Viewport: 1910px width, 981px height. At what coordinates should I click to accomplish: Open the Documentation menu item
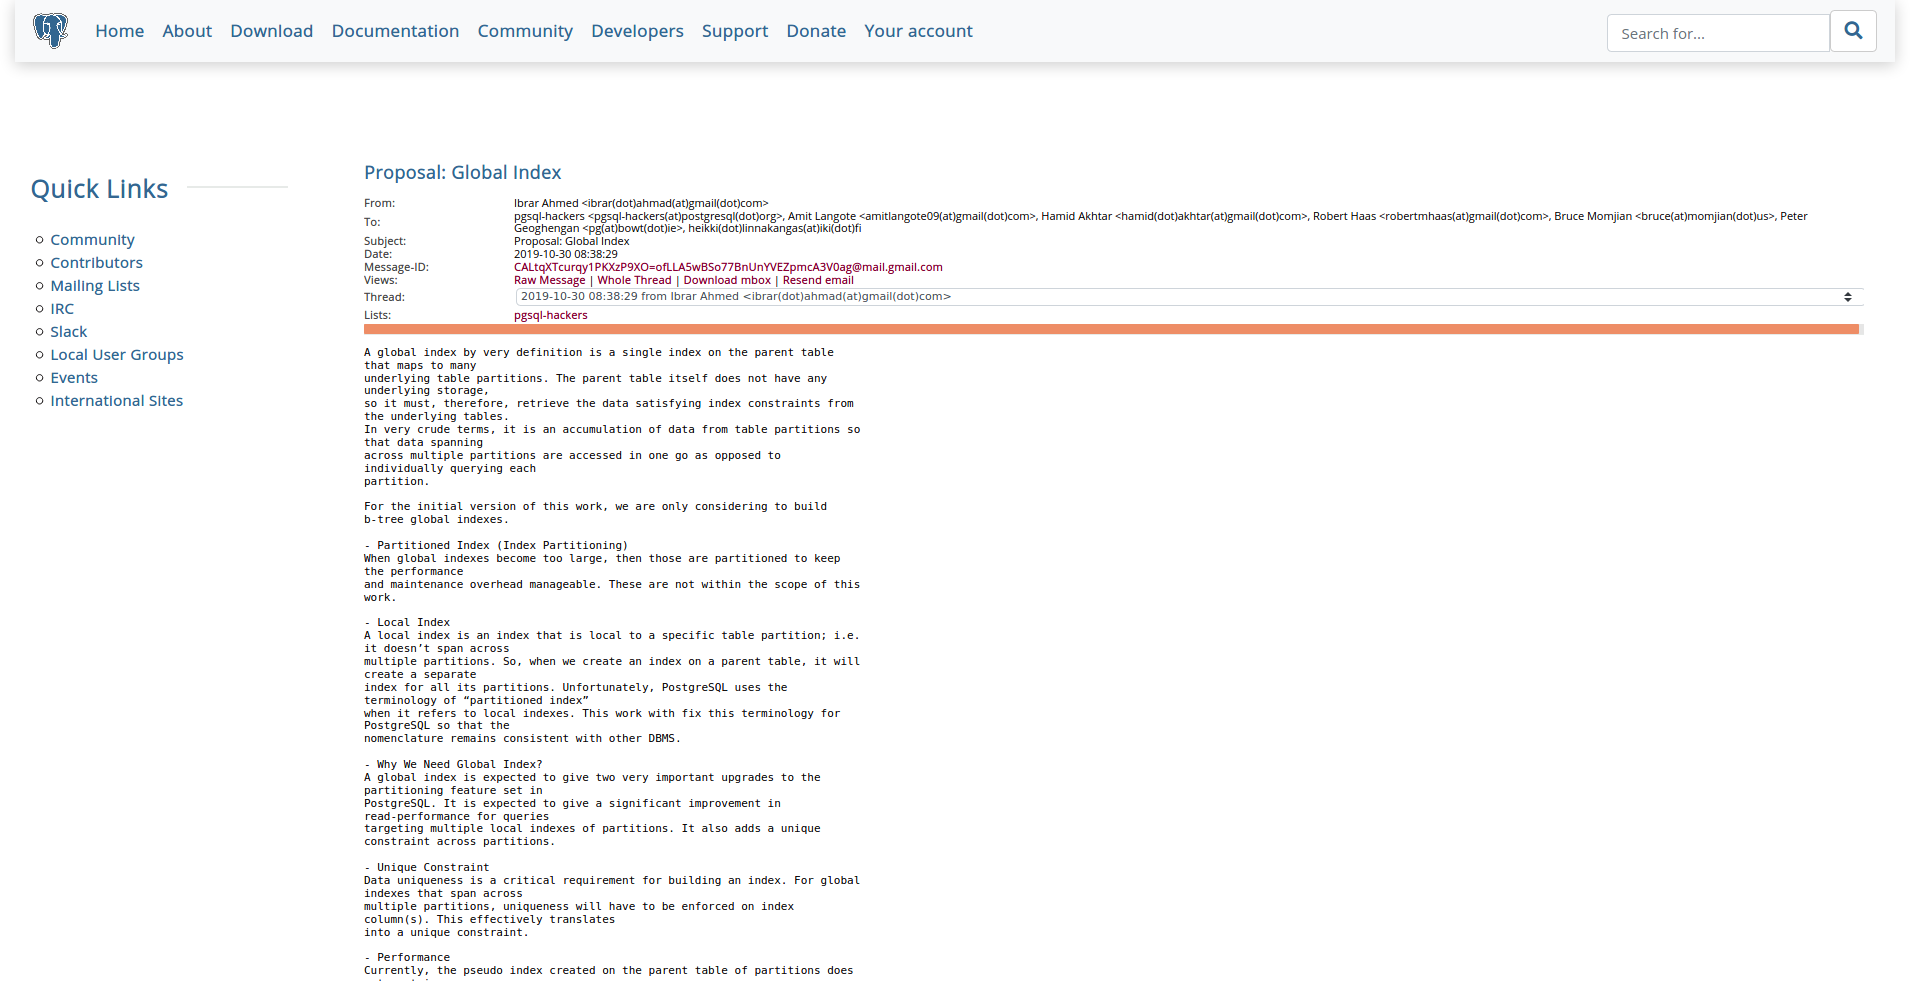coord(395,31)
